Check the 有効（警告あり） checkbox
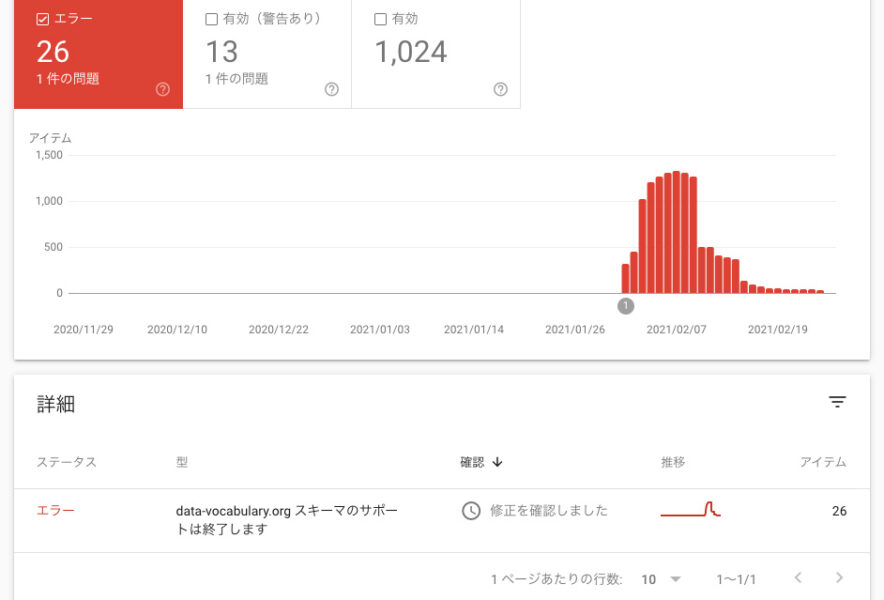The image size is (884, 600). coord(211,19)
